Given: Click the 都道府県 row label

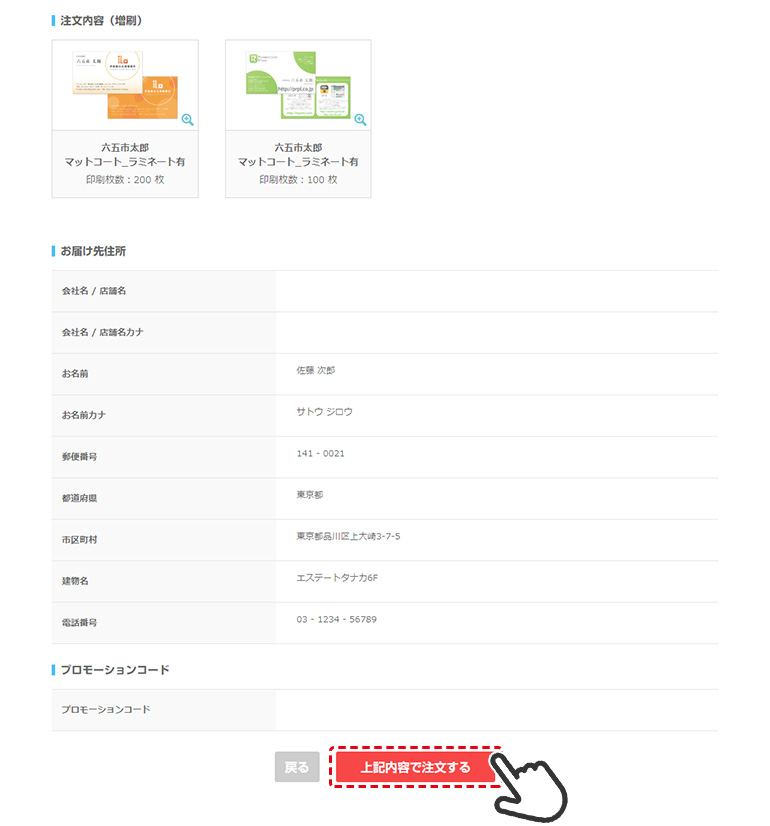Looking at the screenshot, I should (x=80, y=498).
